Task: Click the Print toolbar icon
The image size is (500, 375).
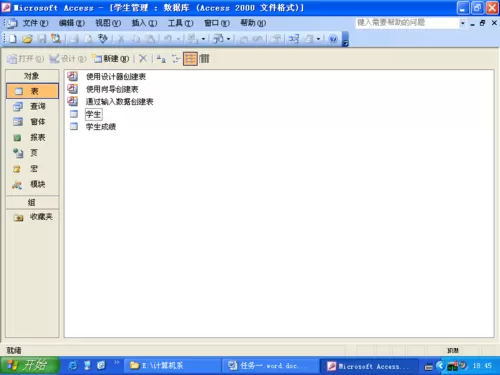Action: pos(75,39)
